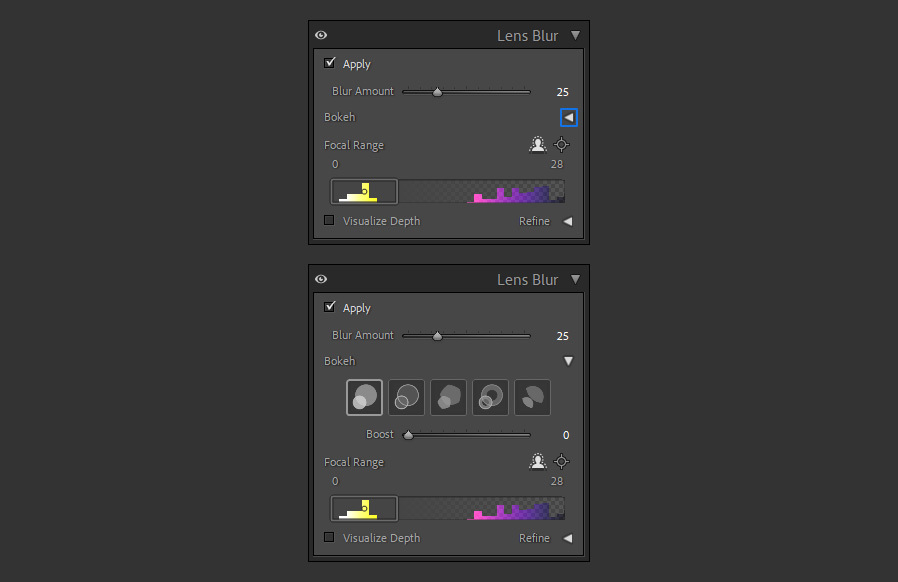
Task: Uncheck the Apply checkbox in upper panel
Action: (330, 63)
